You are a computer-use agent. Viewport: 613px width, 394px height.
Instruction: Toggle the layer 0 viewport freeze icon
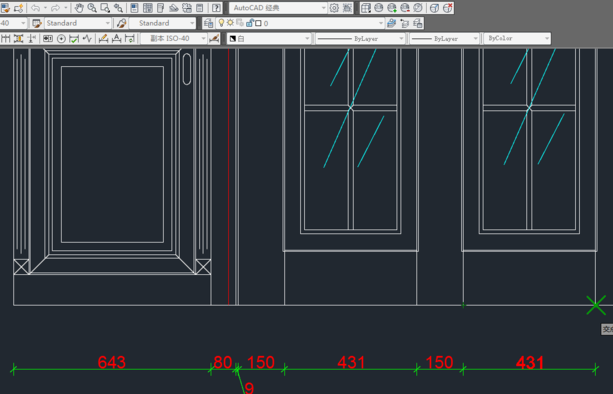239,23
